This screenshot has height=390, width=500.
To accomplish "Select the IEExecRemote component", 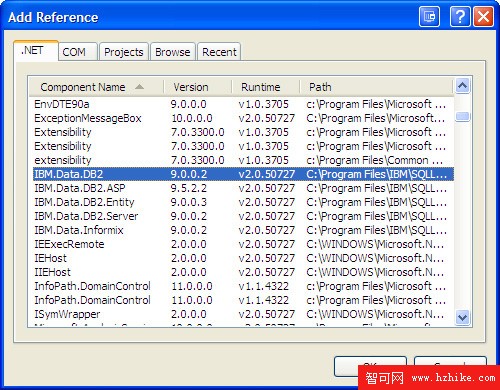I will click(x=243, y=244).
